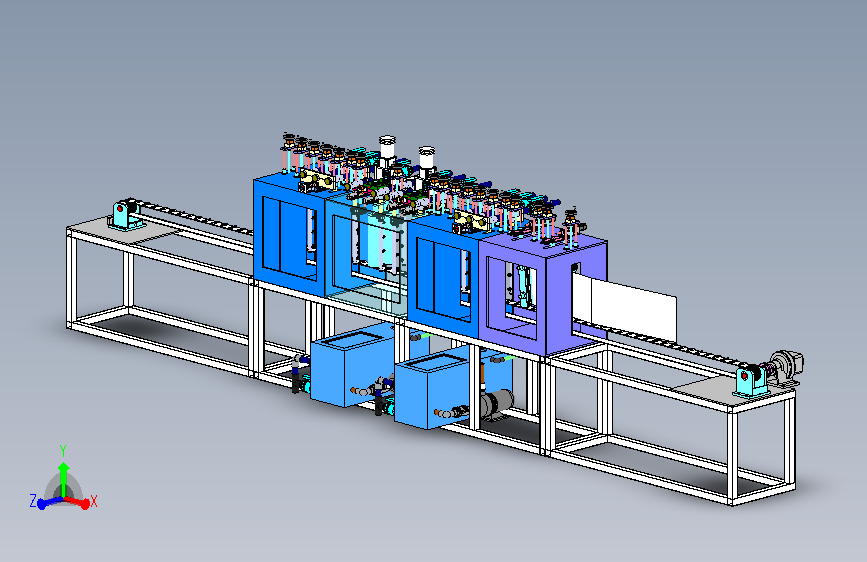Image resolution: width=867 pixels, height=562 pixels.
Task: Select the grey pump motor beside the smaller blue tank
Action: tap(497, 405)
